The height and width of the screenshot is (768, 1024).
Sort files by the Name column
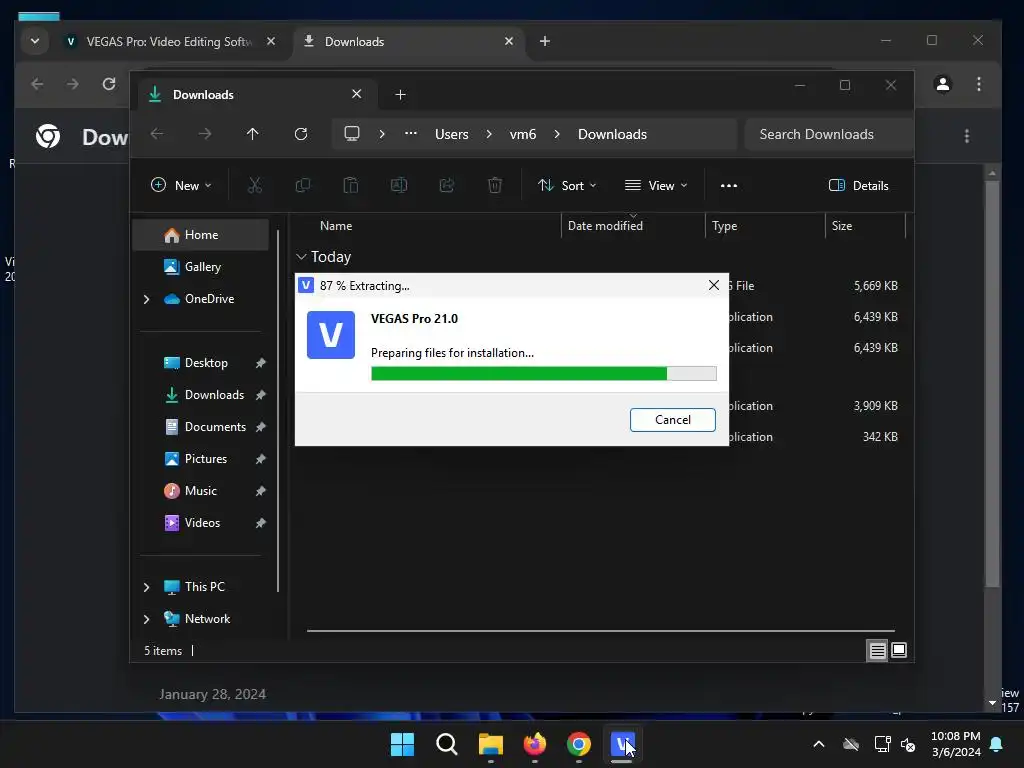pos(336,225)
